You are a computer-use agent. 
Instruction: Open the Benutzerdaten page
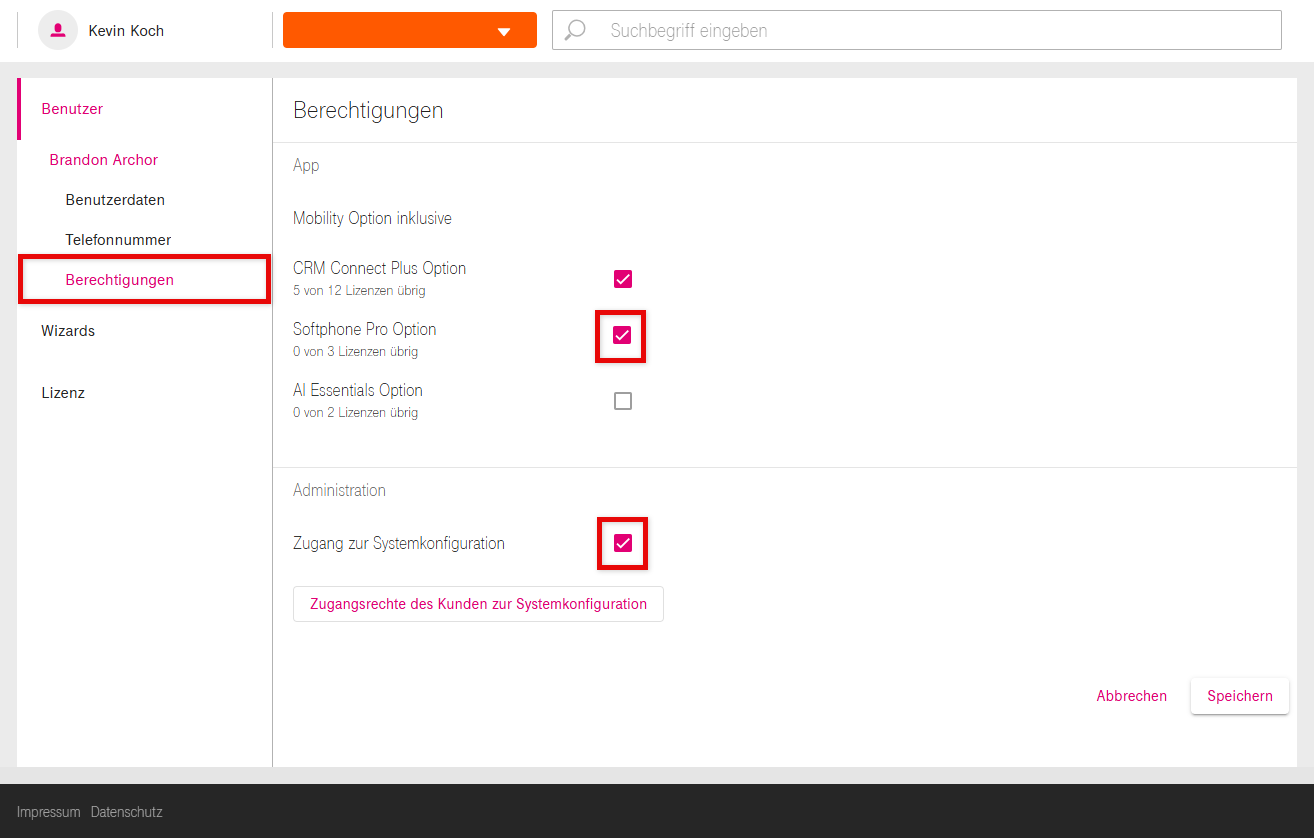(115, 200)
